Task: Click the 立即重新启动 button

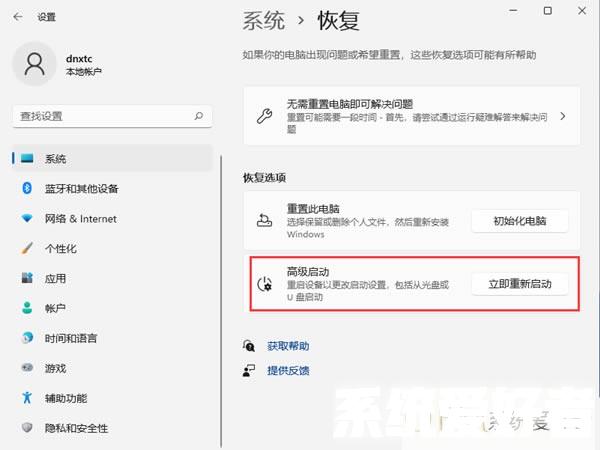Action: click(519, 284)
